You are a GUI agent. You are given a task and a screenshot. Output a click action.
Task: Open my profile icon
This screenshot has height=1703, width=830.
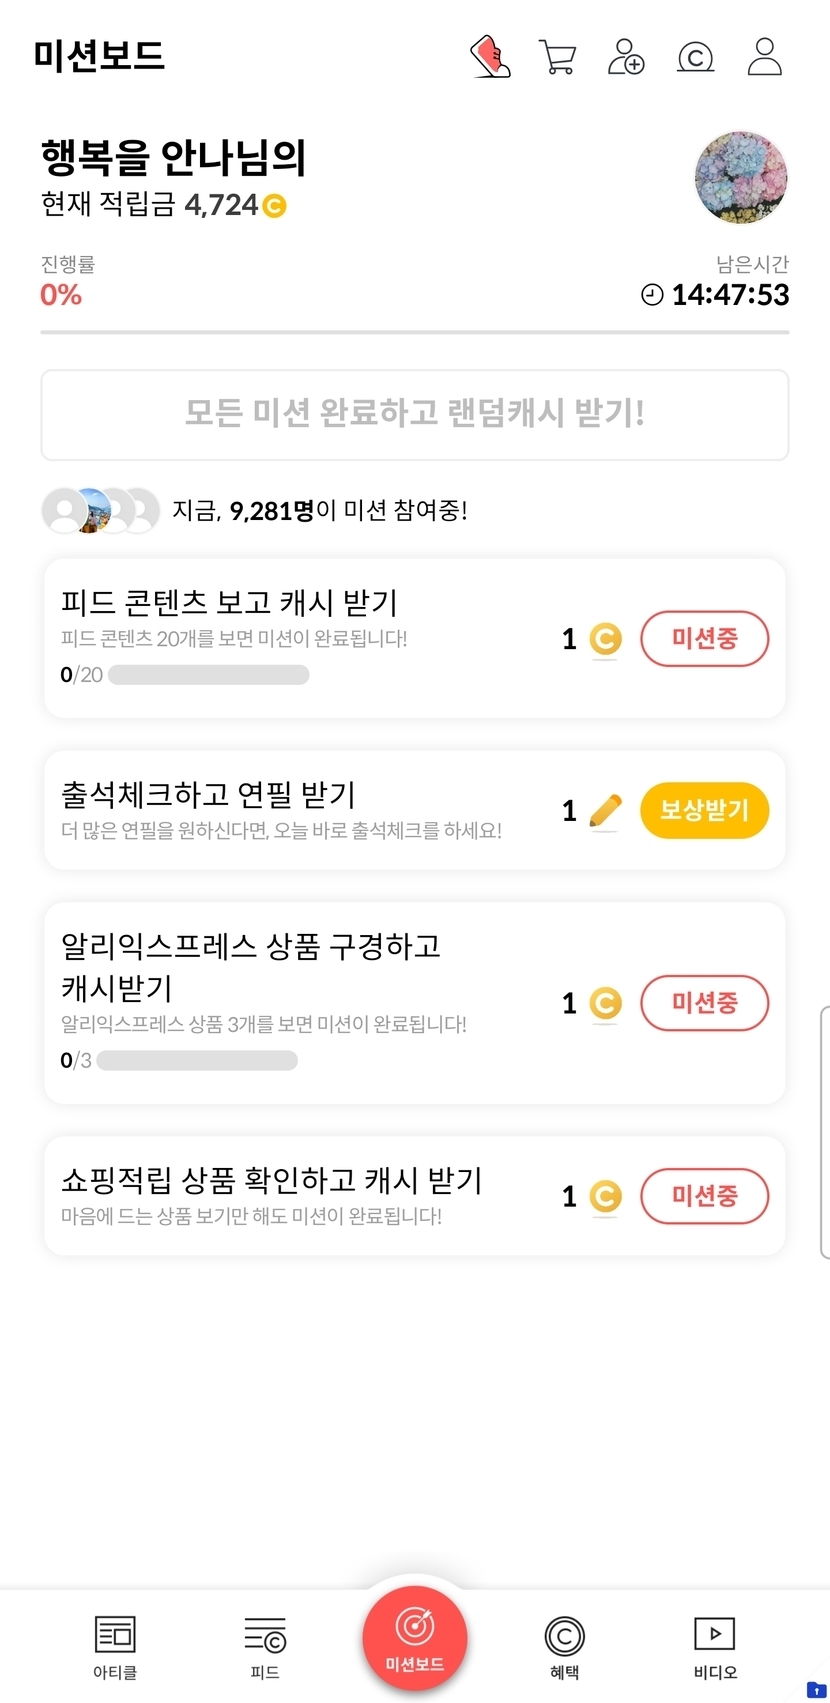coord(765,57)
